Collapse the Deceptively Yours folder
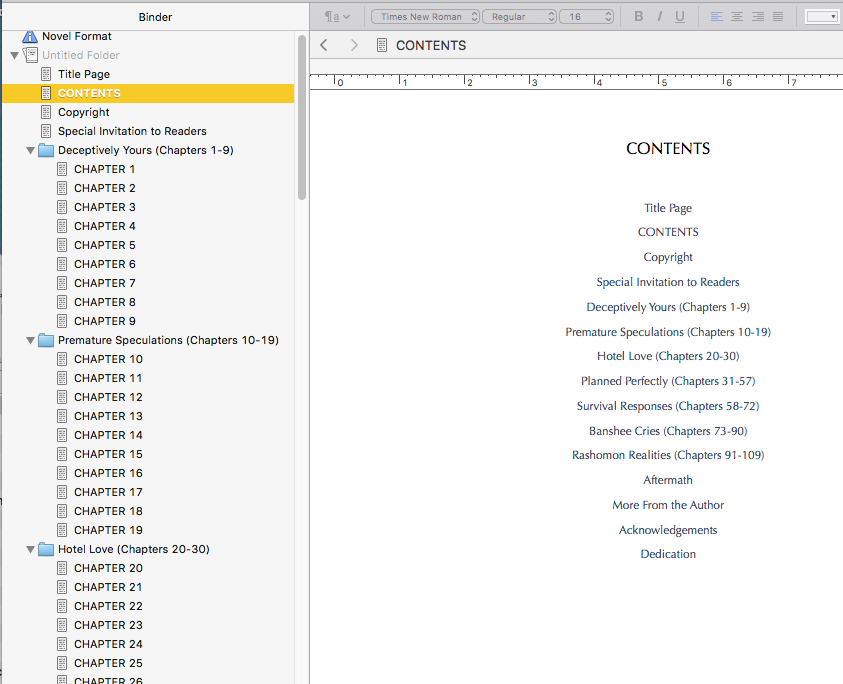Image resolution: width=843 pixels, height=684 pixels. (31, 150)
